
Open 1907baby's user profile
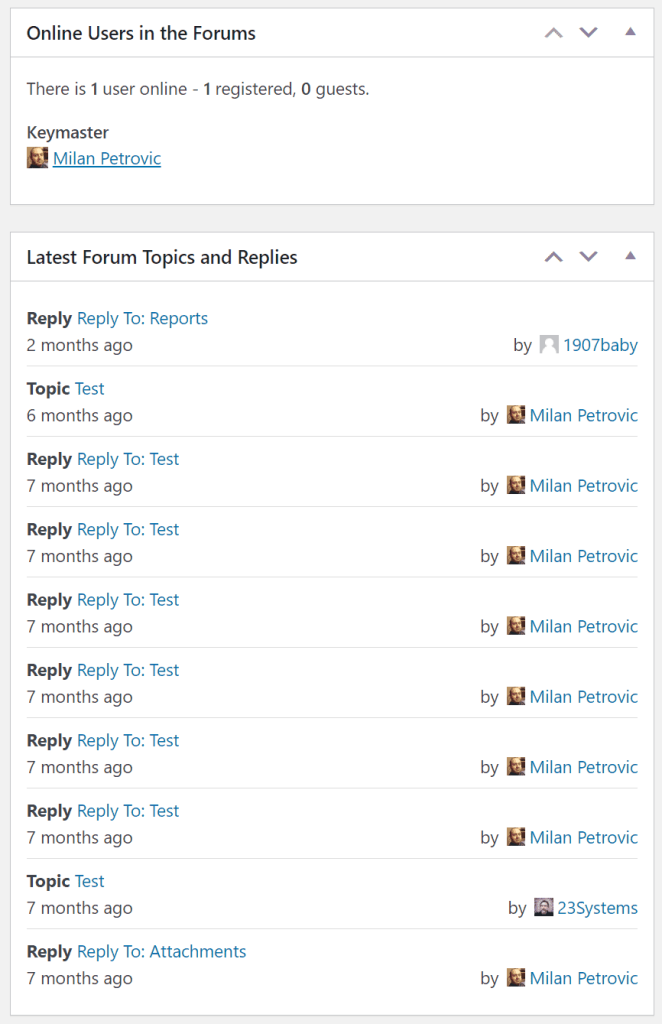601,344
